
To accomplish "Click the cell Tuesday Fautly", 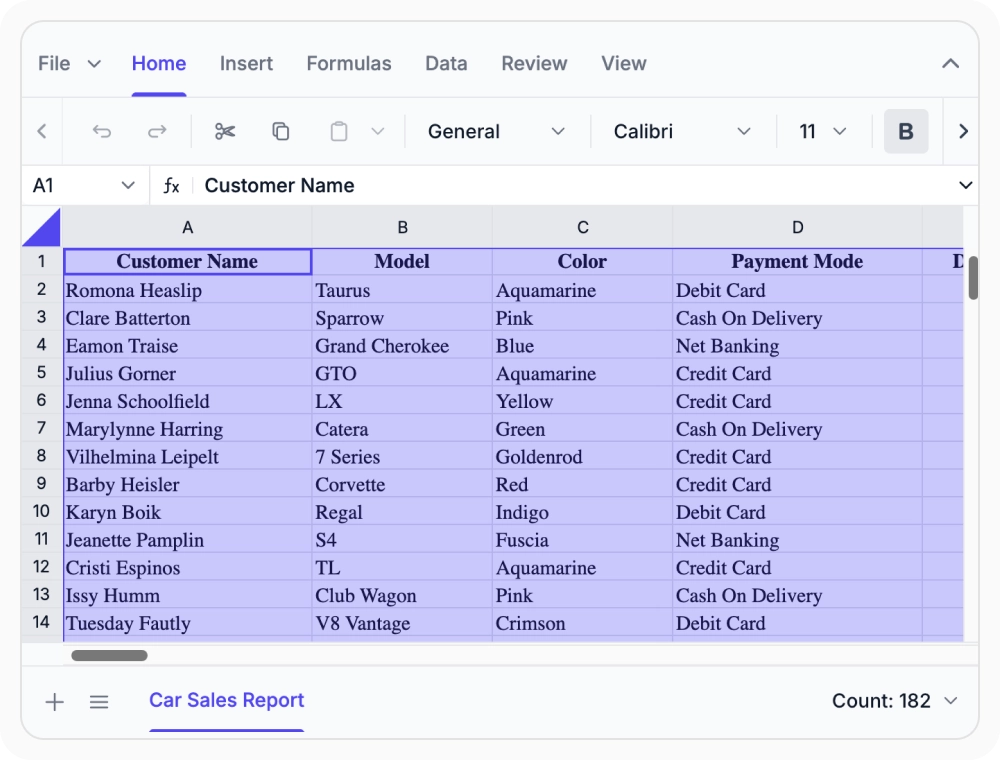I will (x=188, y=623).
